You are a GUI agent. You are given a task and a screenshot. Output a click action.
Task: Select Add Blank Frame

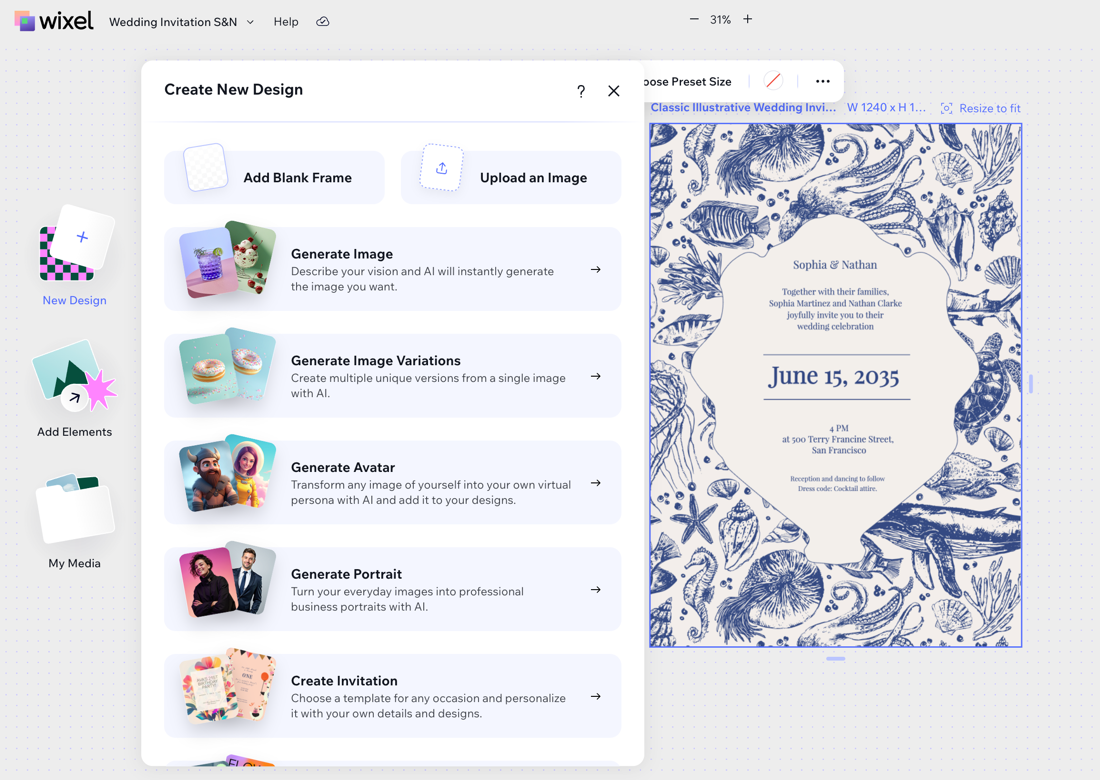274,177
